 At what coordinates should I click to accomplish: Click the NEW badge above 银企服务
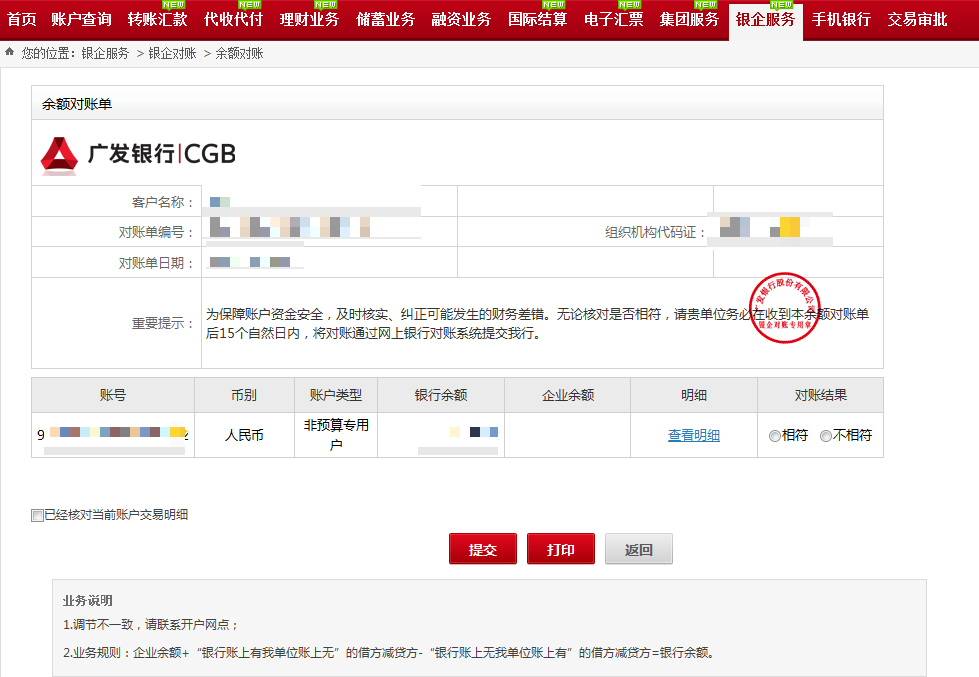point(782,4)
